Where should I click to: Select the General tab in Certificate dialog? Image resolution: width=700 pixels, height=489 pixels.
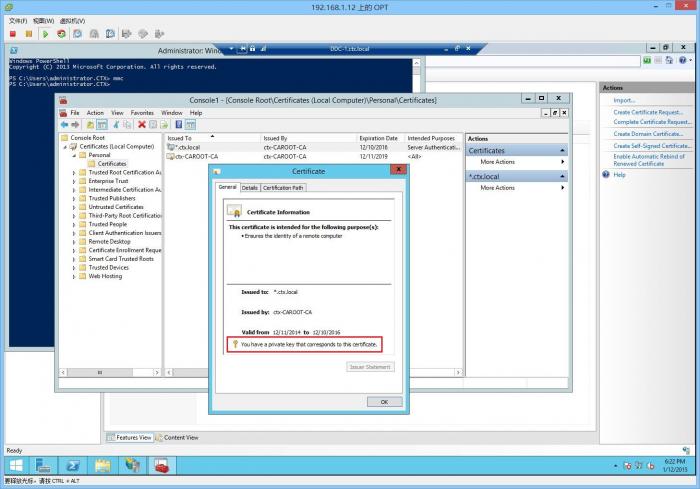click(x=228, y=187)
